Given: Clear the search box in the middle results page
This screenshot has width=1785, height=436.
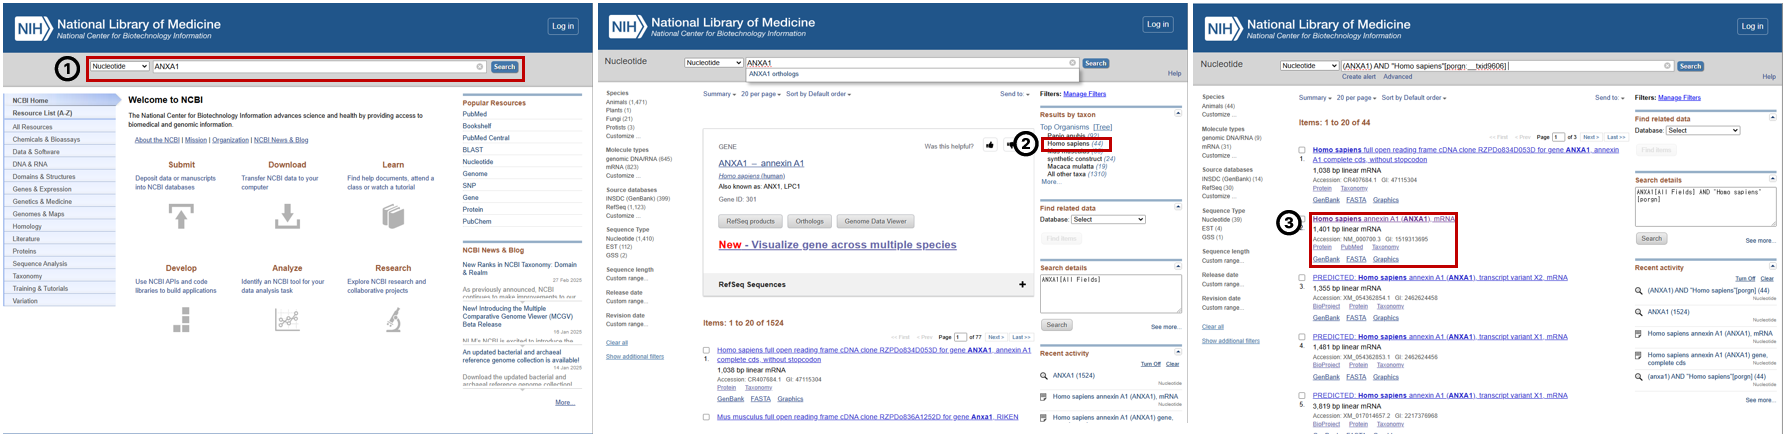Looking at the screenshot, I should [x=1073, y=63].
